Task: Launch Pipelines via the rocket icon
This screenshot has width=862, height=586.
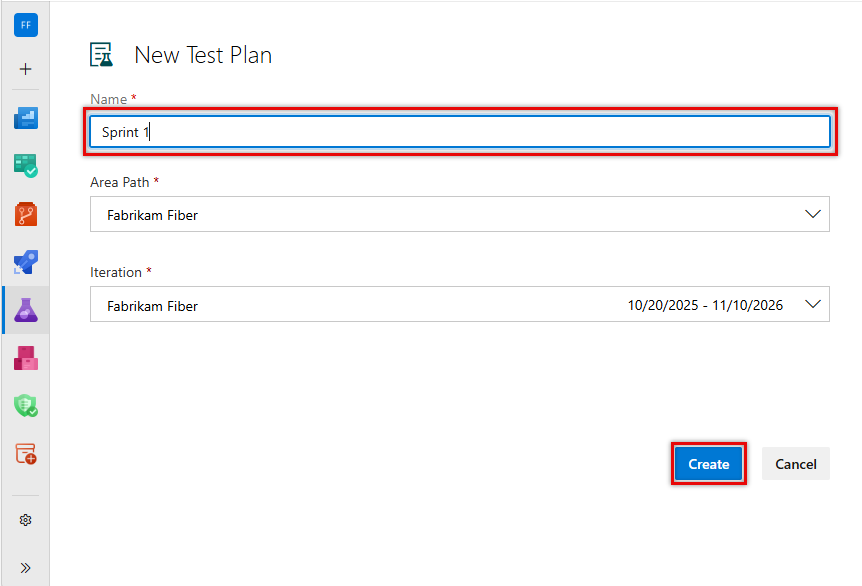Action: [25, 261]
